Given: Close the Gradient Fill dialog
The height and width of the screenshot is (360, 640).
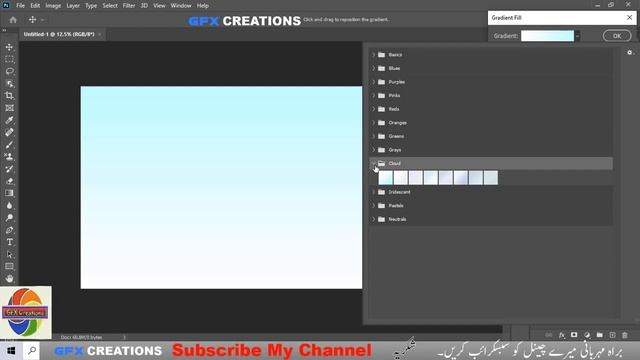Looking at the screenshot, I should coord(629,18).
